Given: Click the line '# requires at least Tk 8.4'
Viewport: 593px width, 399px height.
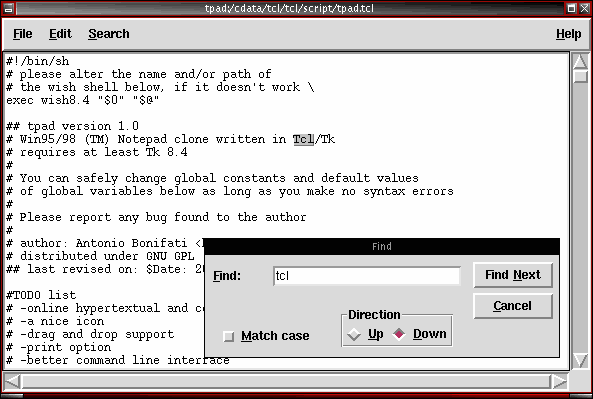Looking at the screenshot, I should pyautogui.click(x=96, y=152).
